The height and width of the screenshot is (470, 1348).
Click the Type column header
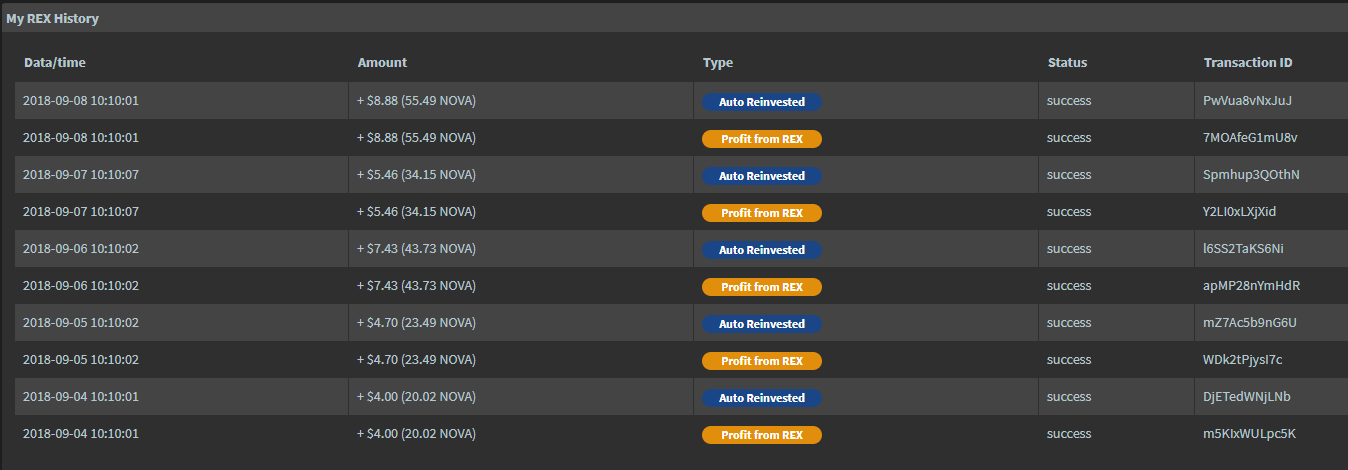point(718,63)
